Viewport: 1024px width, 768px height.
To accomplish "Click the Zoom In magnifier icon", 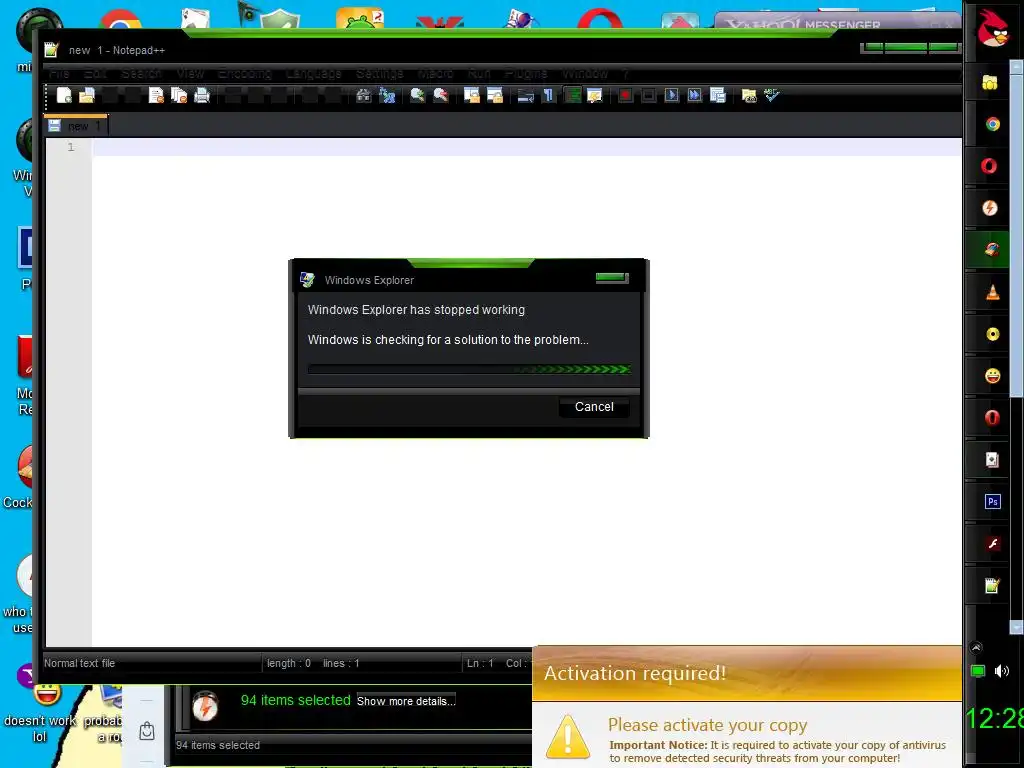I will (417, 95).
